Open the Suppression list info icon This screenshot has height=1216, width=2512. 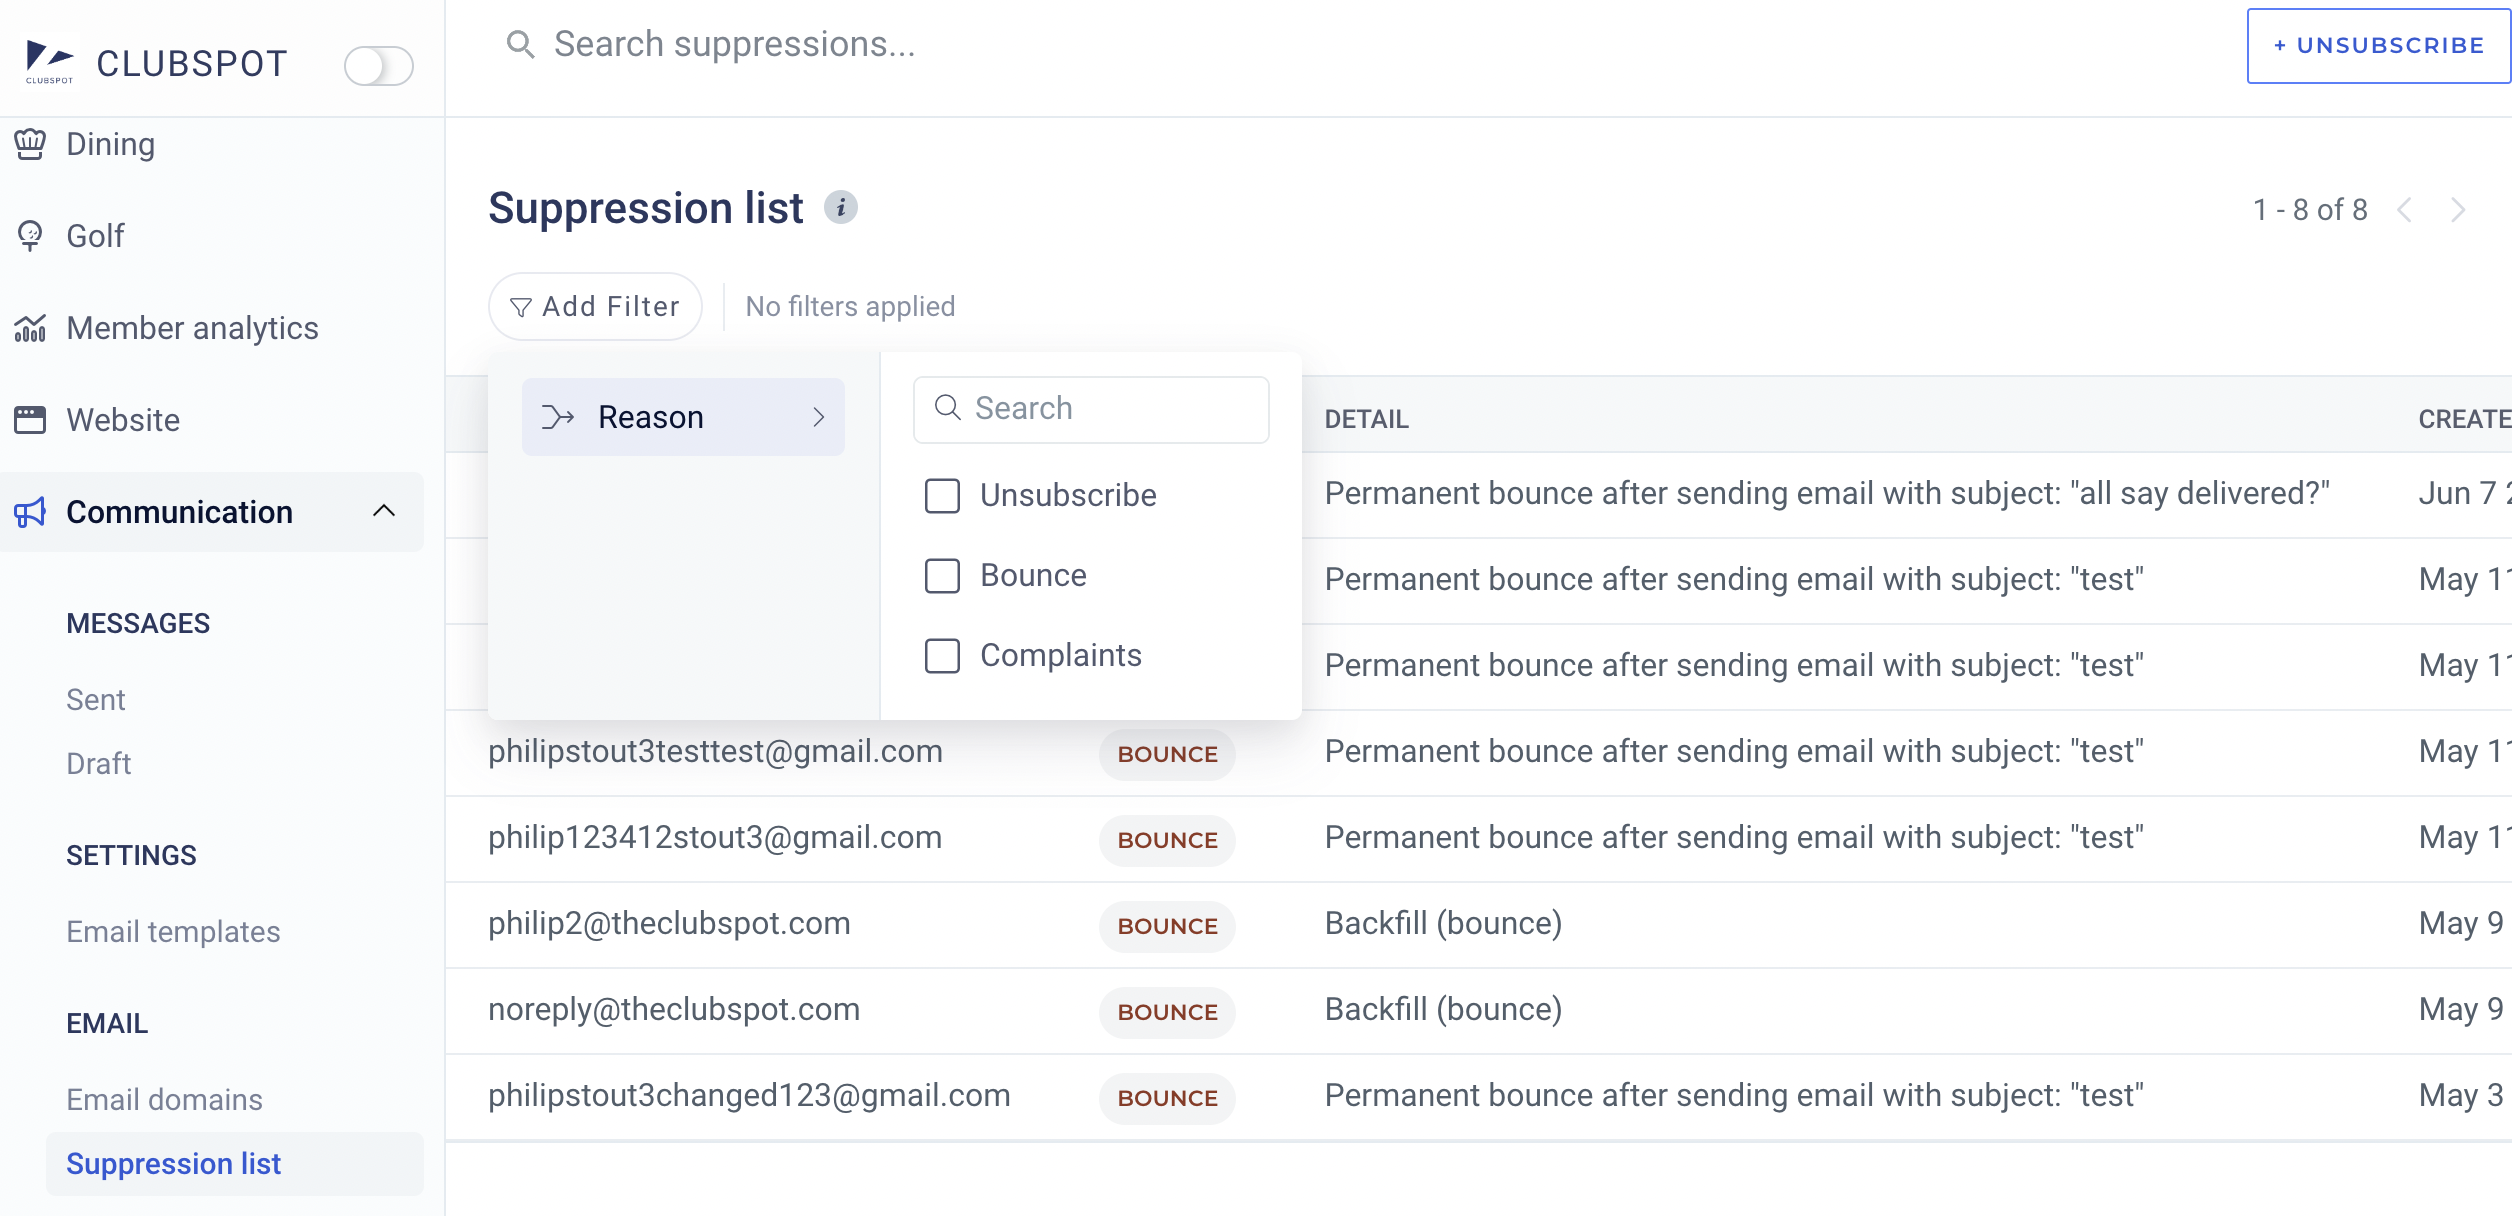(841, 208)
